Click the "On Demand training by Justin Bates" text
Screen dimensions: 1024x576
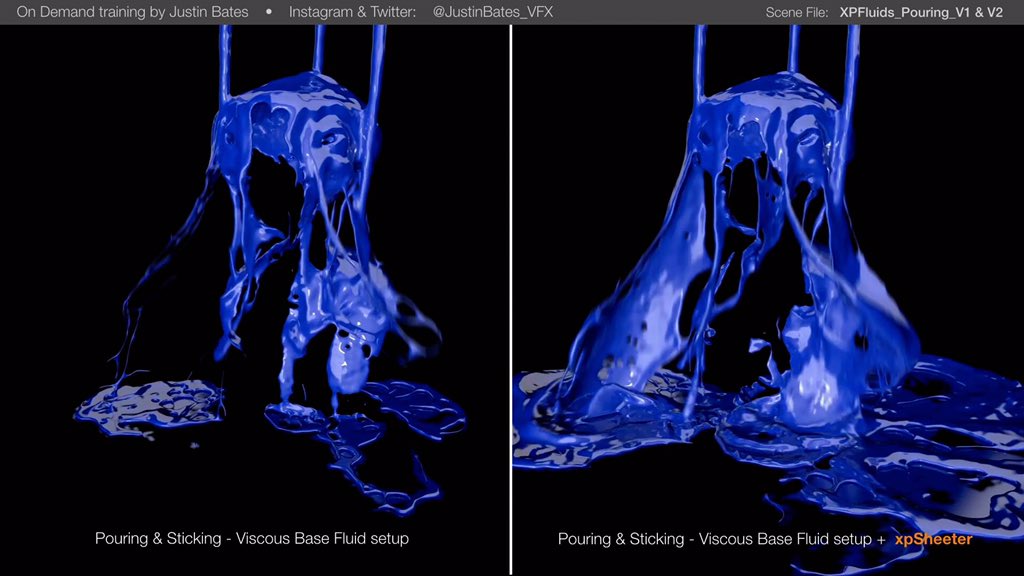click(x=133, y=12)
